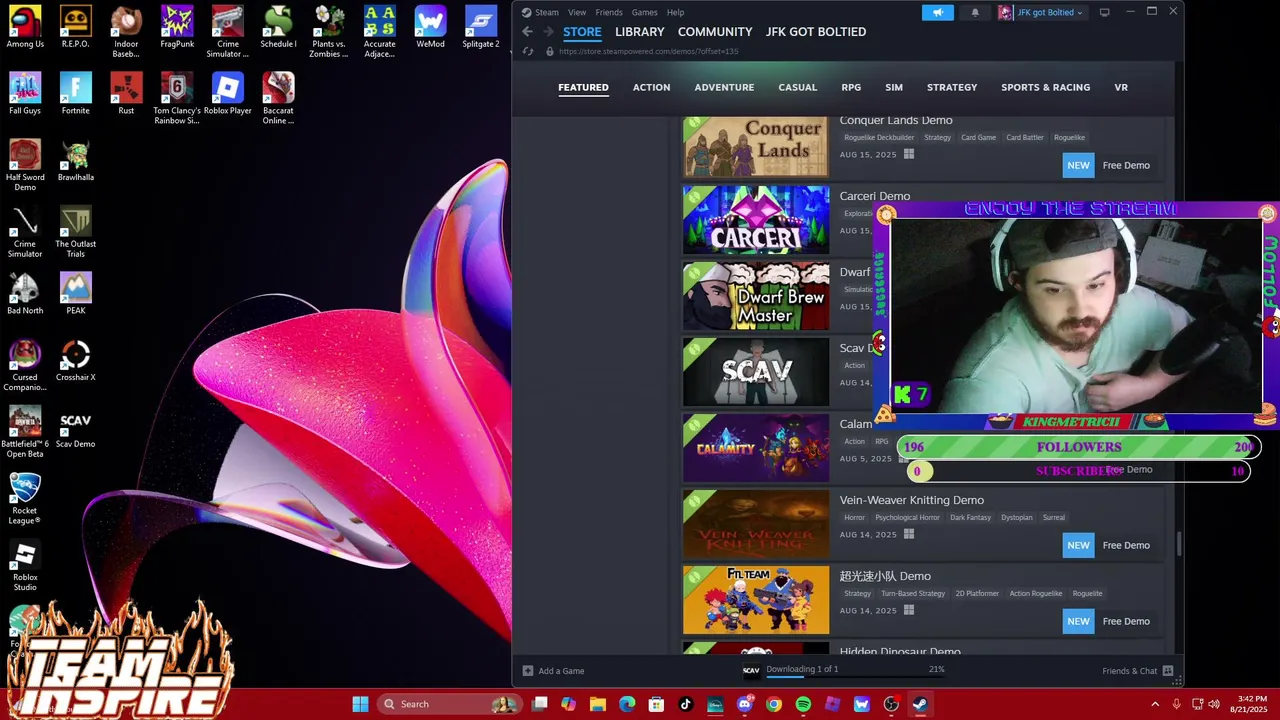Open the R.E.P.O. desktop icon

[x=75, y=28]
